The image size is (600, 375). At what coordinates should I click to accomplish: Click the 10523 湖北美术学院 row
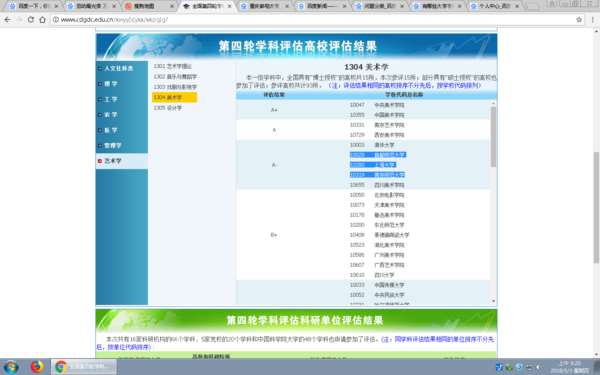tap(377, 245)
